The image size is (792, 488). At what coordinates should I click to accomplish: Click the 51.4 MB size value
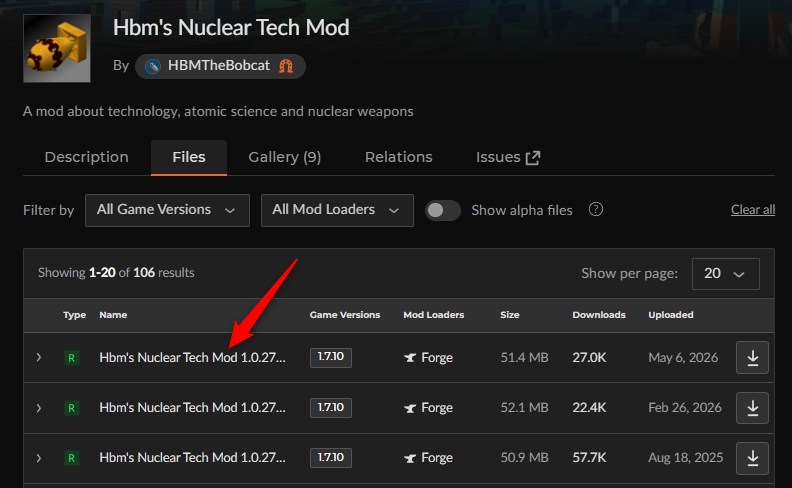524,358
